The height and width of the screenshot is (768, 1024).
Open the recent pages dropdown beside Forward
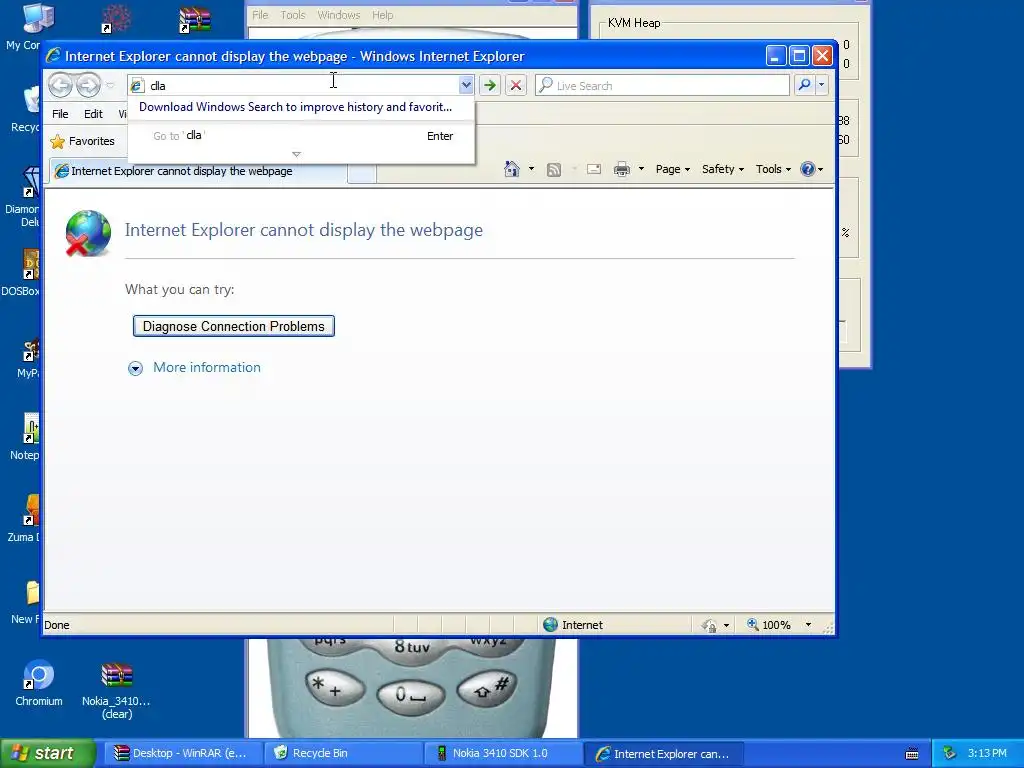pos(110,86)
